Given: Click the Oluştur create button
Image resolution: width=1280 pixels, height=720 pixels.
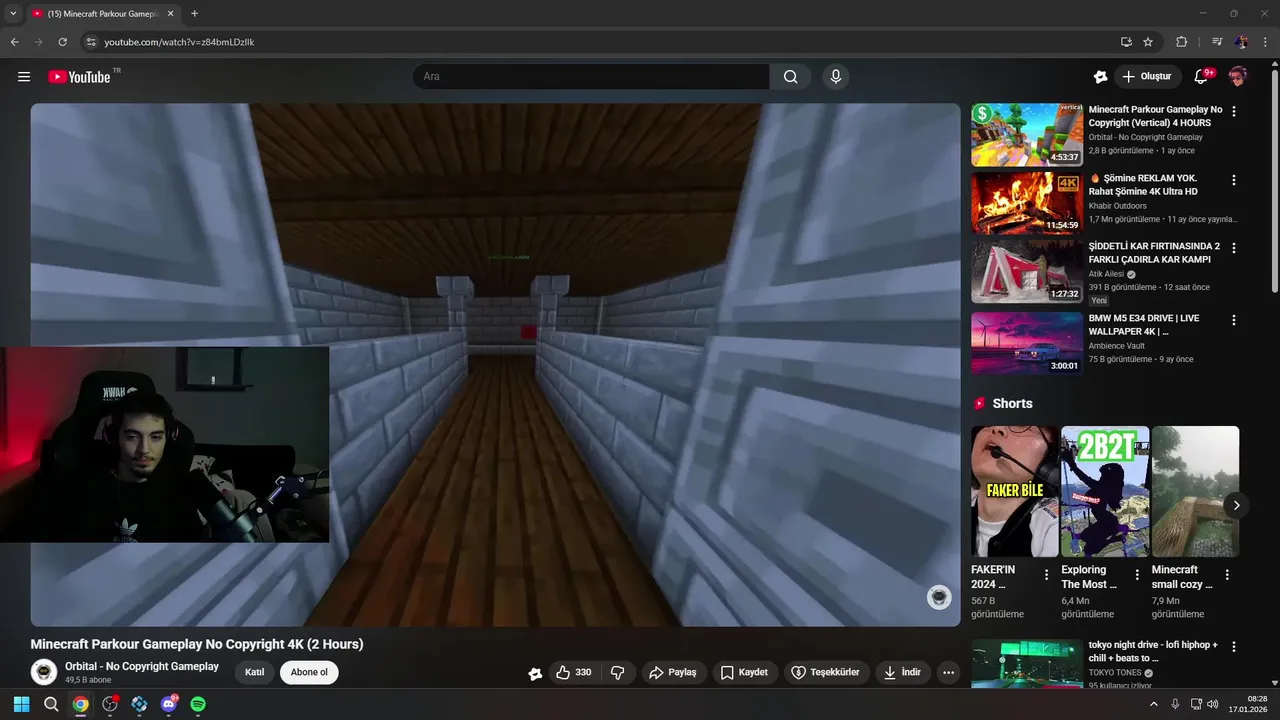Looking at the screenshot, I should tap(1146, 77).
